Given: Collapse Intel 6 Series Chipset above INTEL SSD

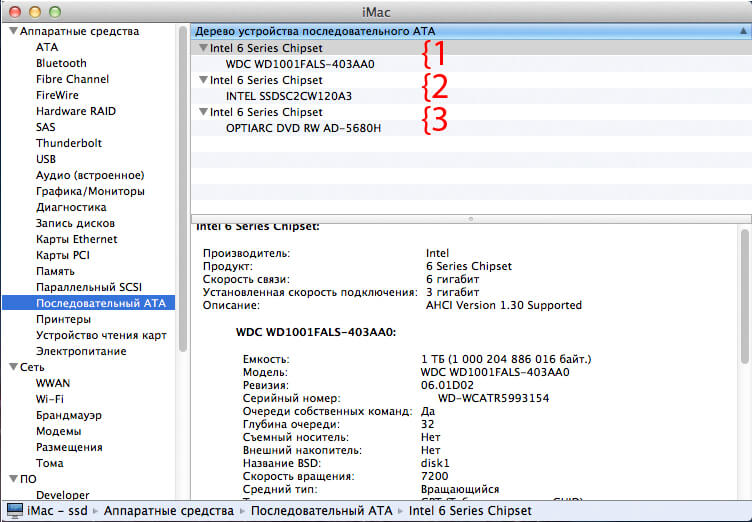Looking at the screenshot, I should pyautogui.click(x=203, y=80).
